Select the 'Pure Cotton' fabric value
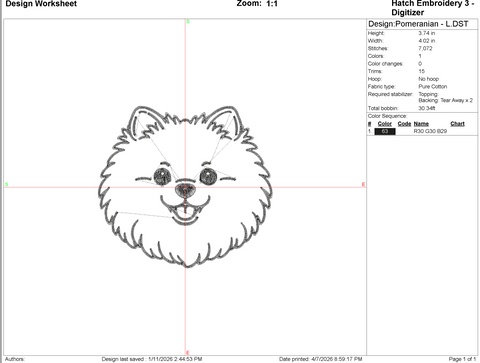The image size is (480, 363). [433, 87]
